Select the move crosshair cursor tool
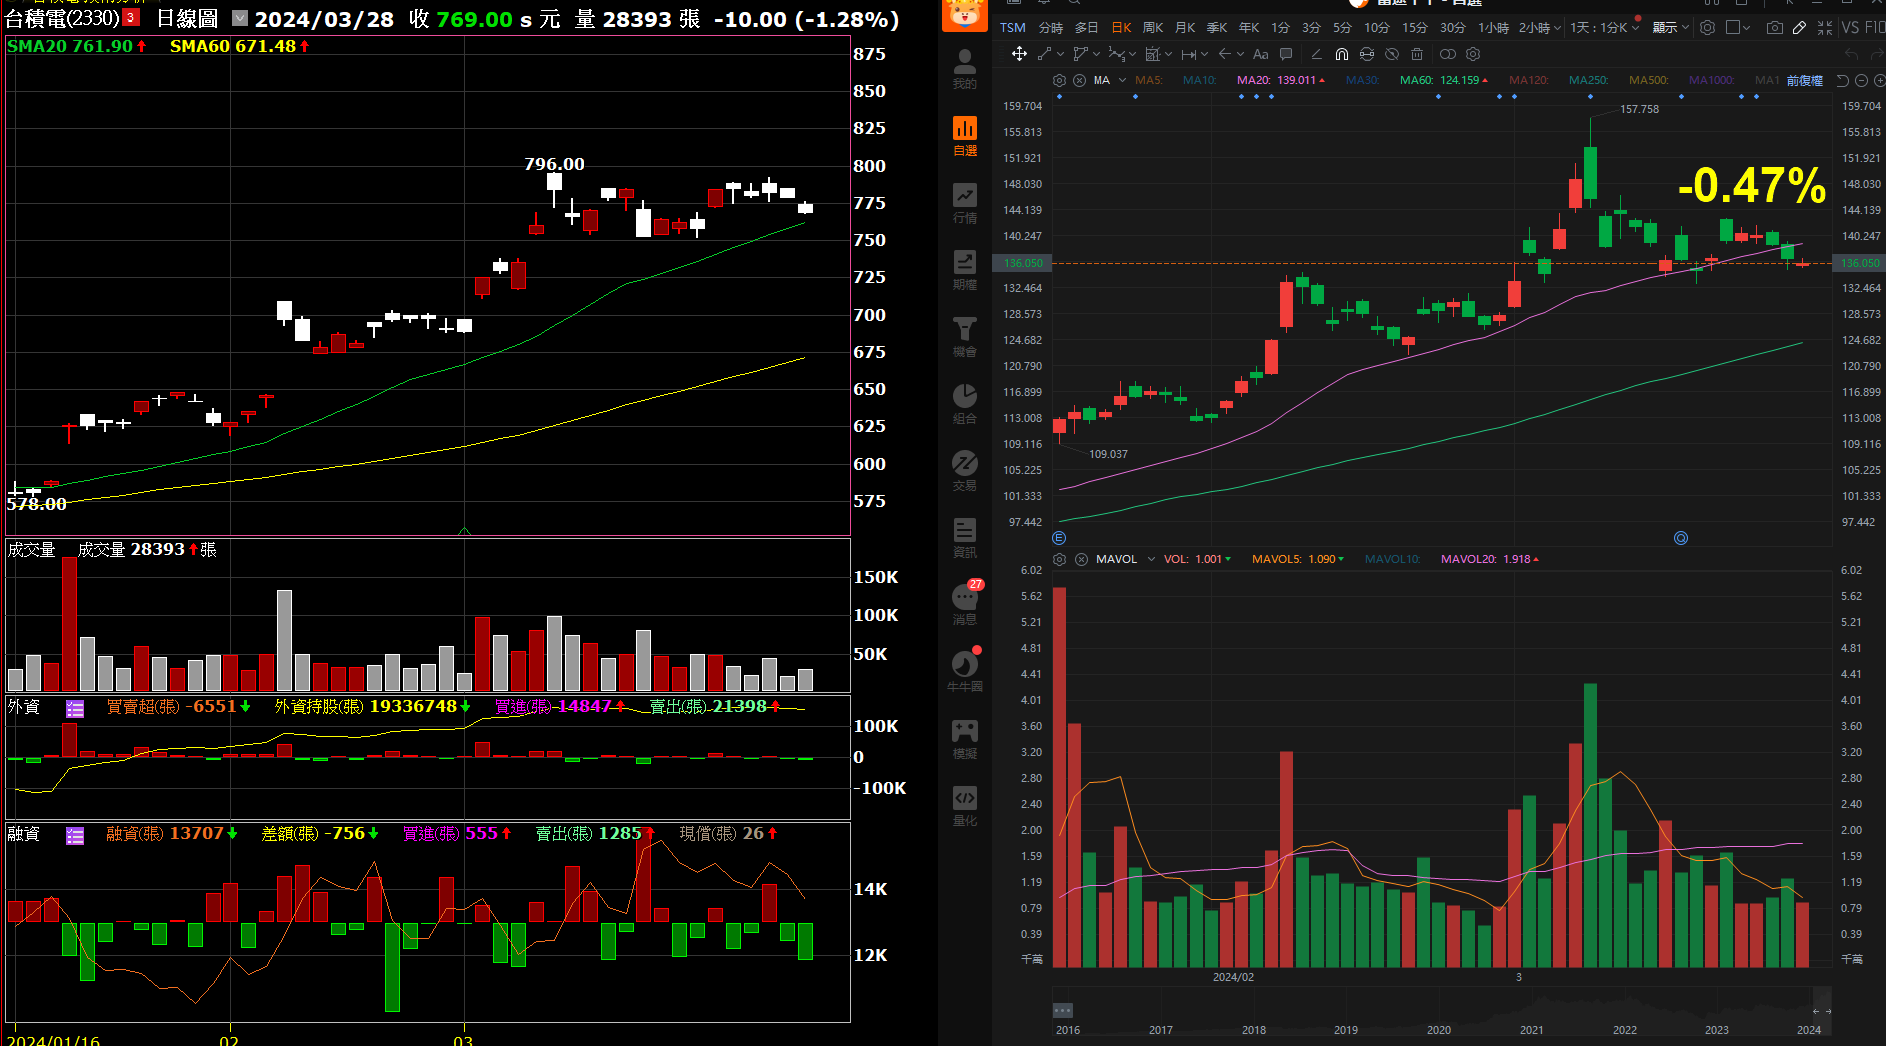The width and height of the screenshot is (1886, 1046). (1019, 54)
